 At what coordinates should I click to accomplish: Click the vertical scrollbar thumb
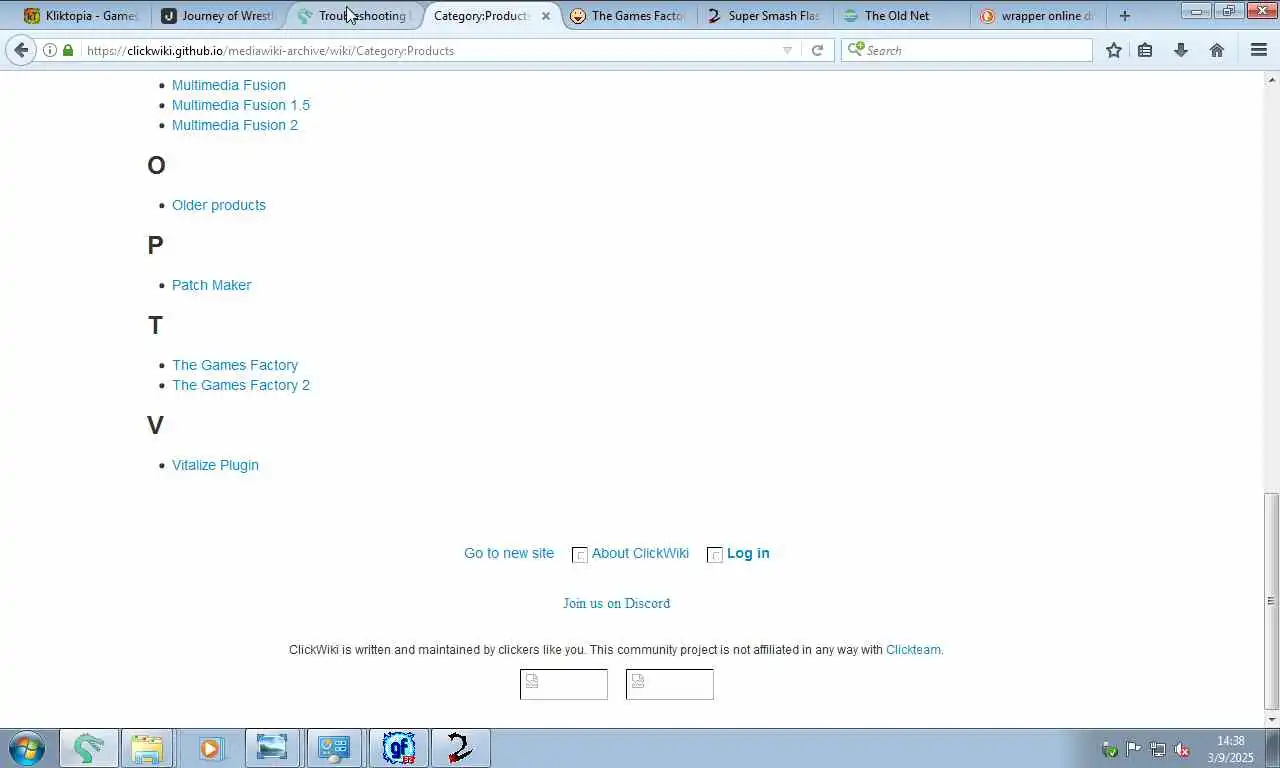click(1271, 600)
